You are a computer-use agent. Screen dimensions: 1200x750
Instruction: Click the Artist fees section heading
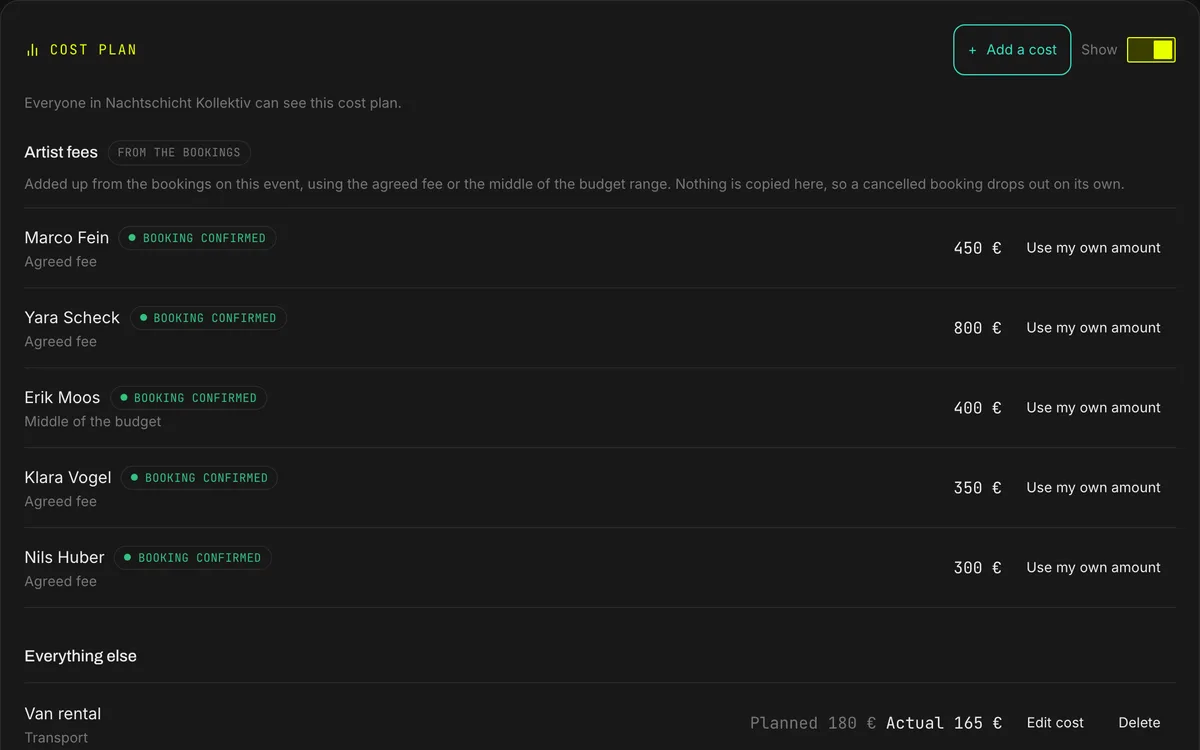click(61, 153)
